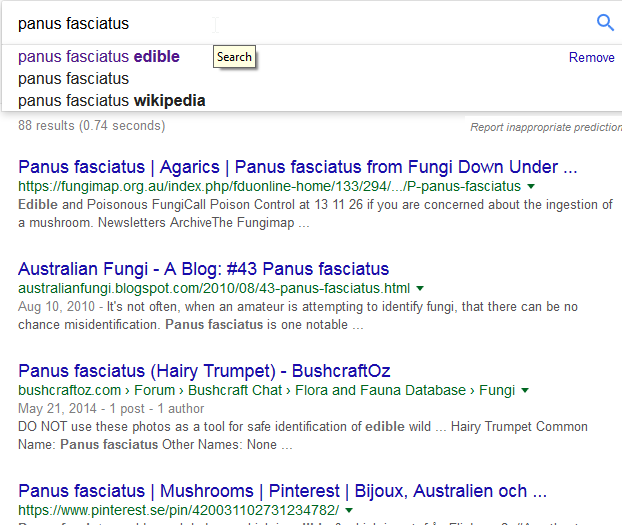Expand the arrow beside the australianfungi.blogspot.com URL

[x=420, y=289]
